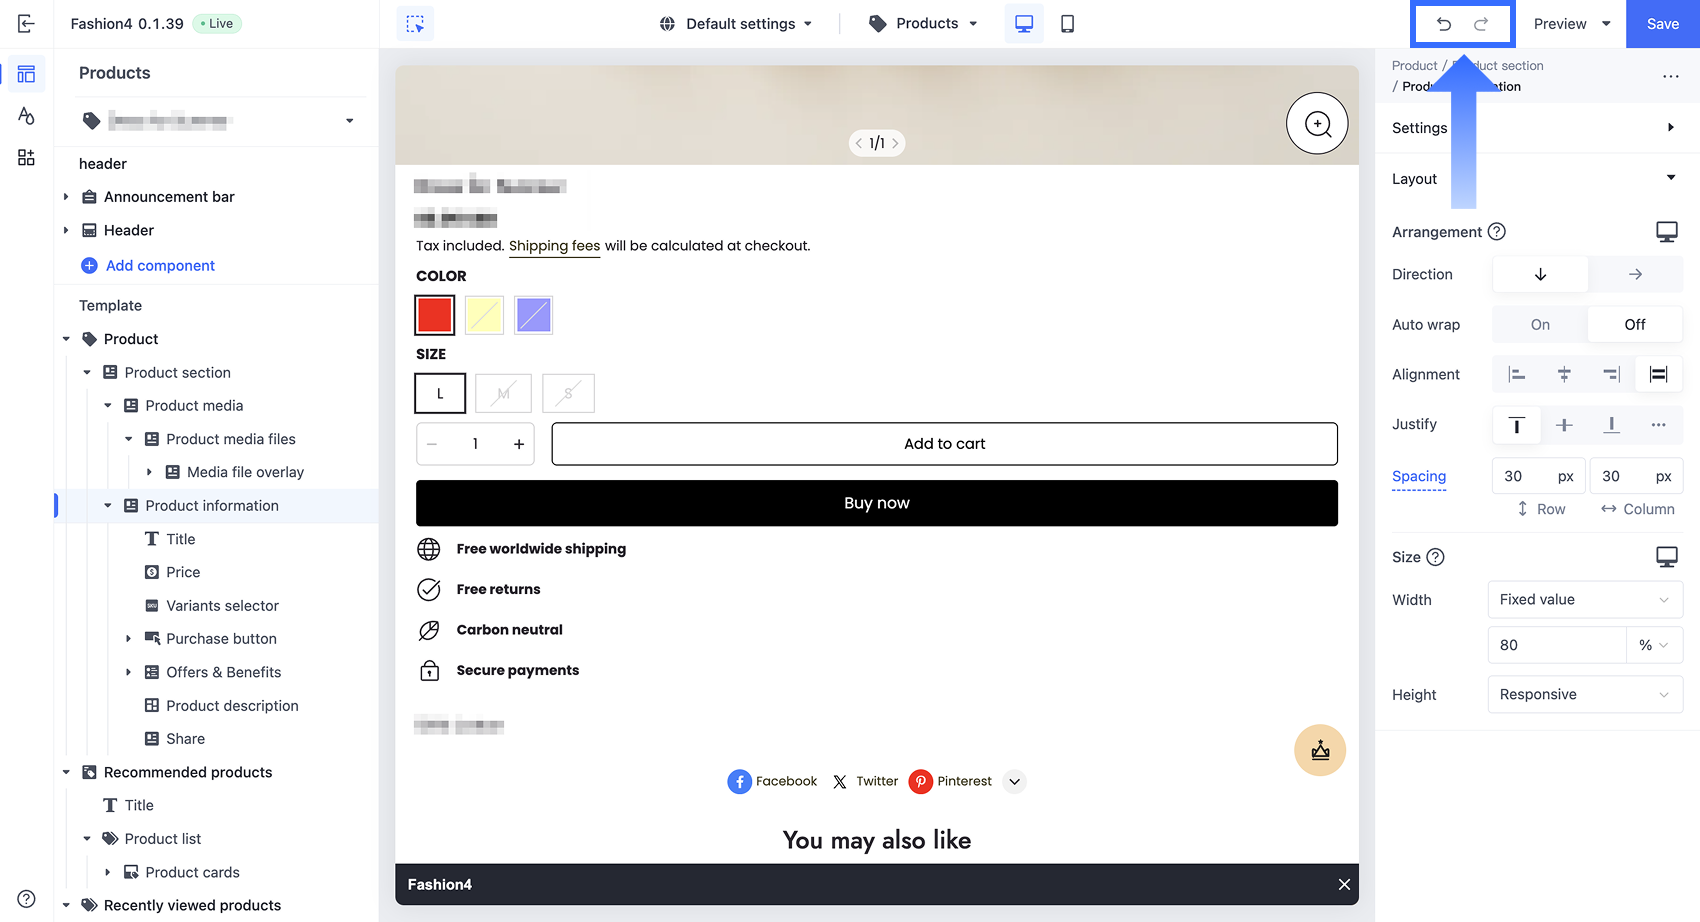This screenshot has width=1700, height=922.
Task: Switch to mobile preview
Action: pos(1067,23)
